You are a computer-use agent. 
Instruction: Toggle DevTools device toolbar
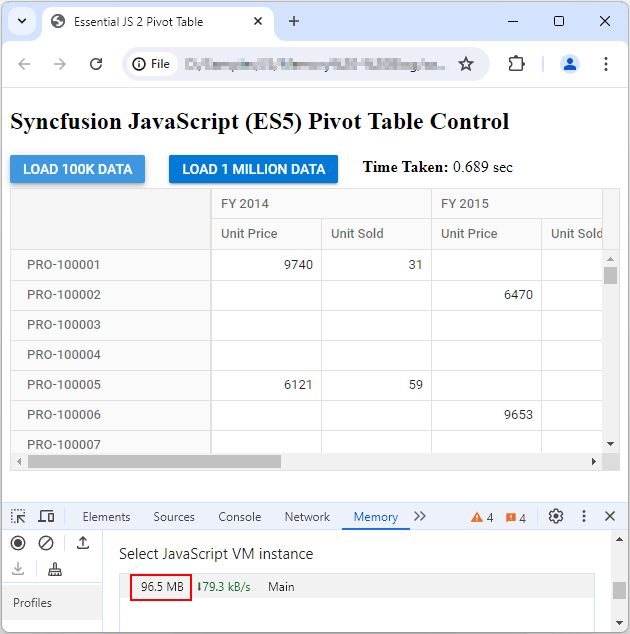click(x=46, y=516)
